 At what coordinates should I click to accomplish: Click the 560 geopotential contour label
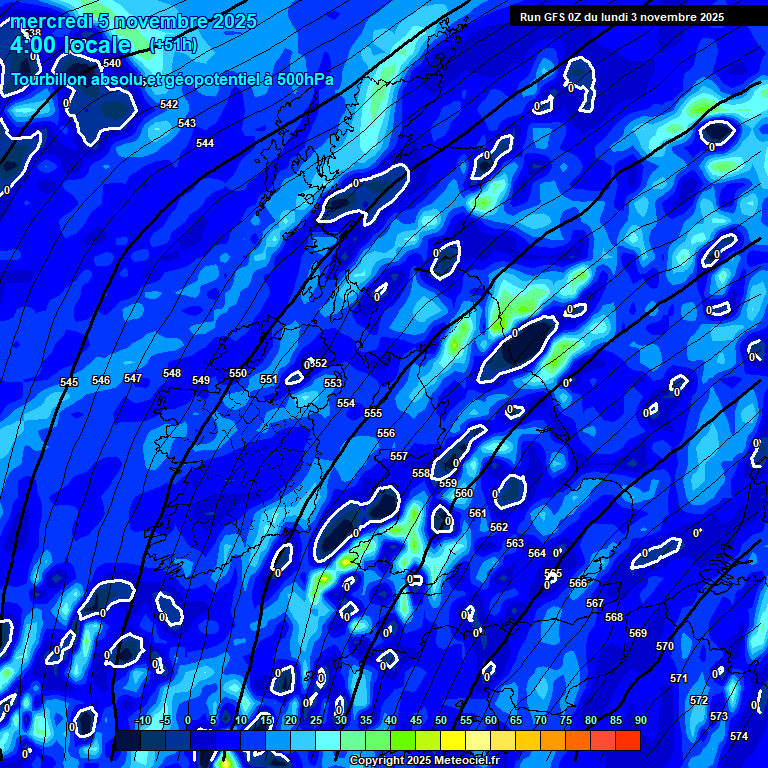[x=464, y=493]
